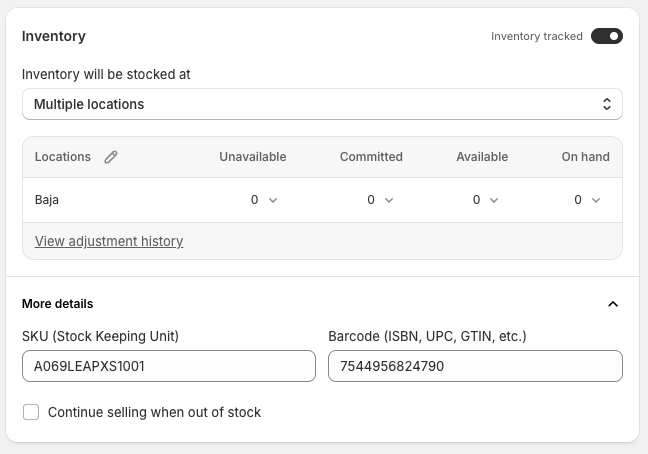This screenshot has height=454, width=648.
Task: Click into the SKU input field
Action: (x=169, y=366)
